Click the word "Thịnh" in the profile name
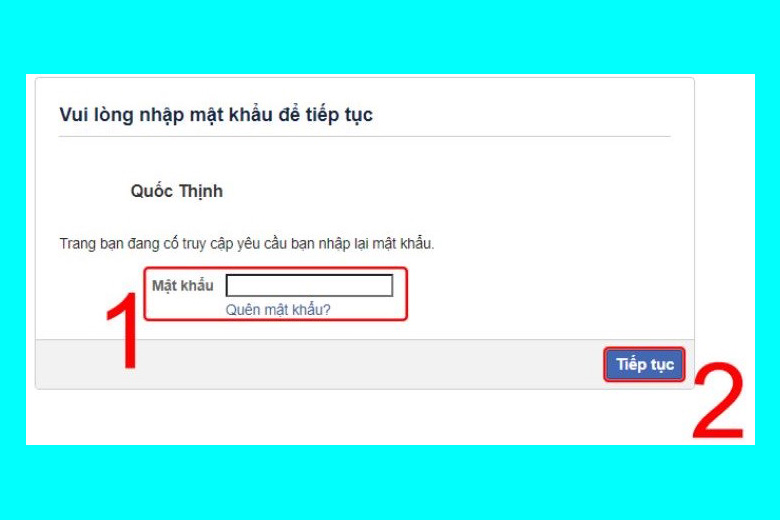 [x=200, y=191]
